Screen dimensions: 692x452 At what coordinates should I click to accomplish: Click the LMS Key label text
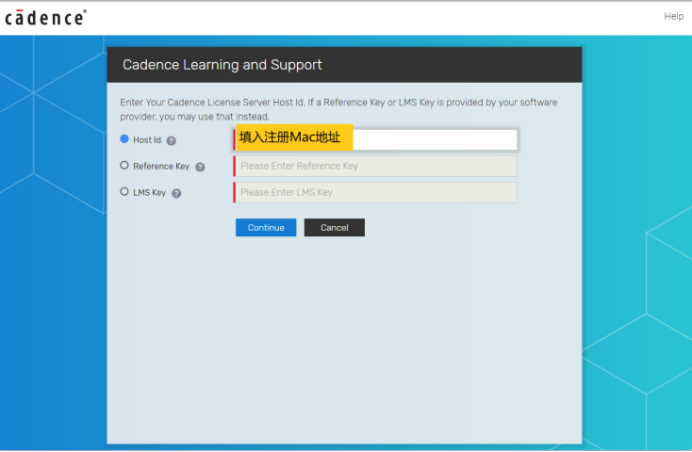[x=149, y=193]
